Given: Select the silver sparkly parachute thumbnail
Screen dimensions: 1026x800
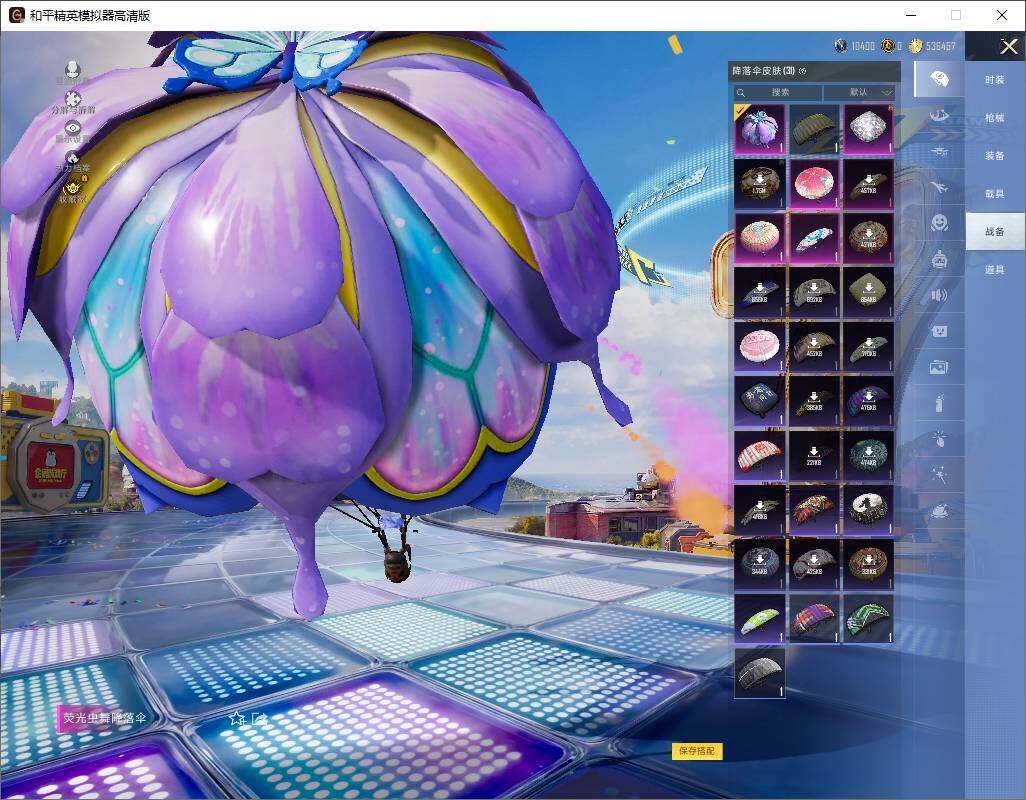Looking at the screenshot, I should (x=868, y=130).
